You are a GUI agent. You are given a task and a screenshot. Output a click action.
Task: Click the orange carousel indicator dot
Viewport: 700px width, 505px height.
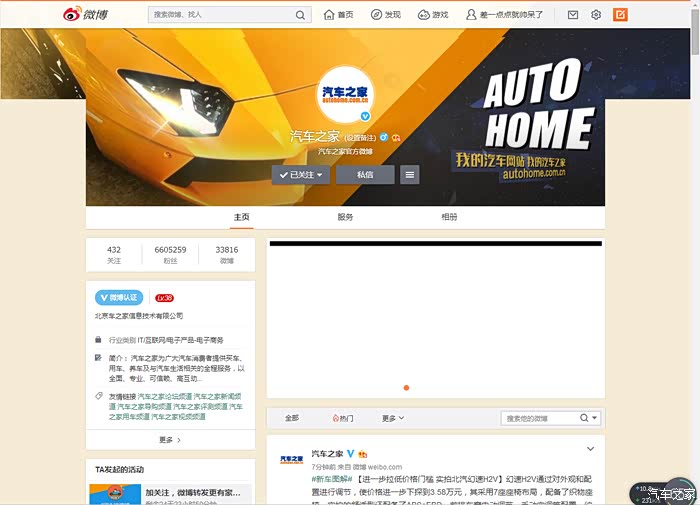406,387
